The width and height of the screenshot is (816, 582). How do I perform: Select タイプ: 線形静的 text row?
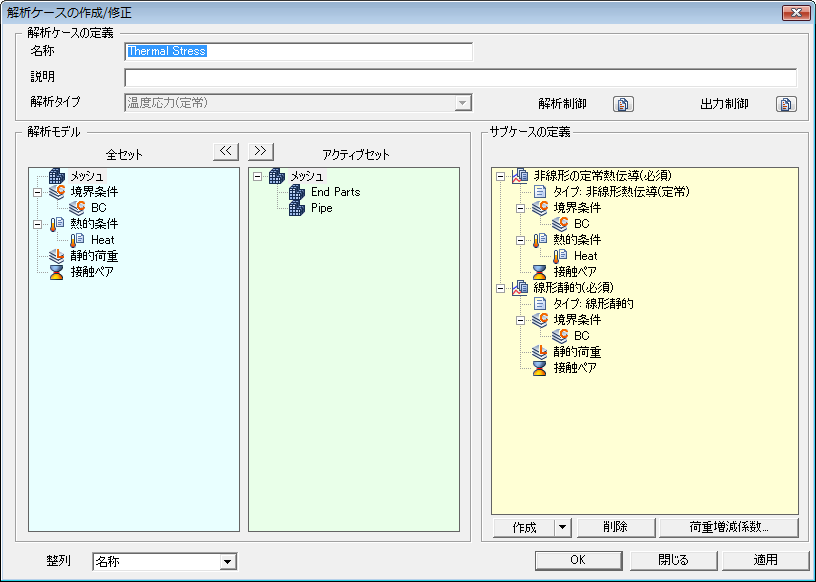593,303
